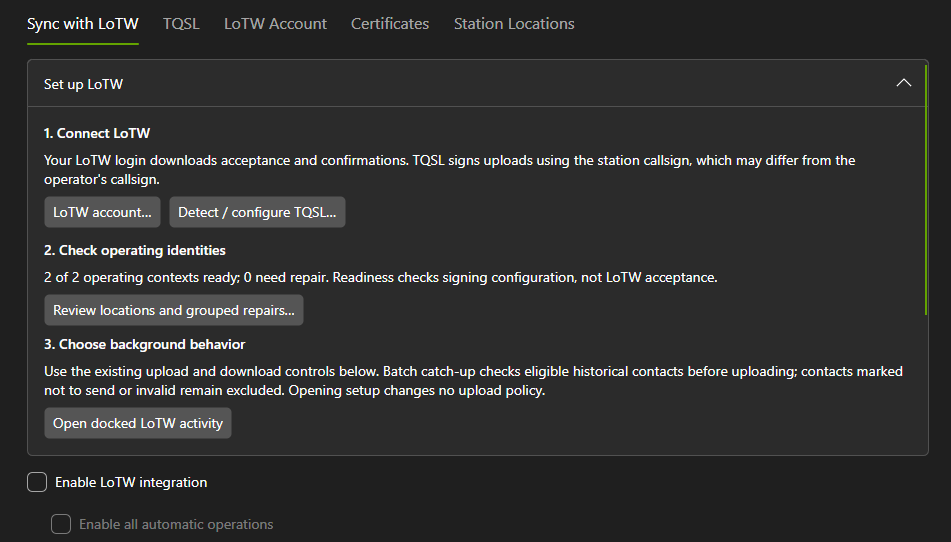Open the LoTW Account tab
The width and height of the screenshot is (951, 542).
[x=275, y=24]
